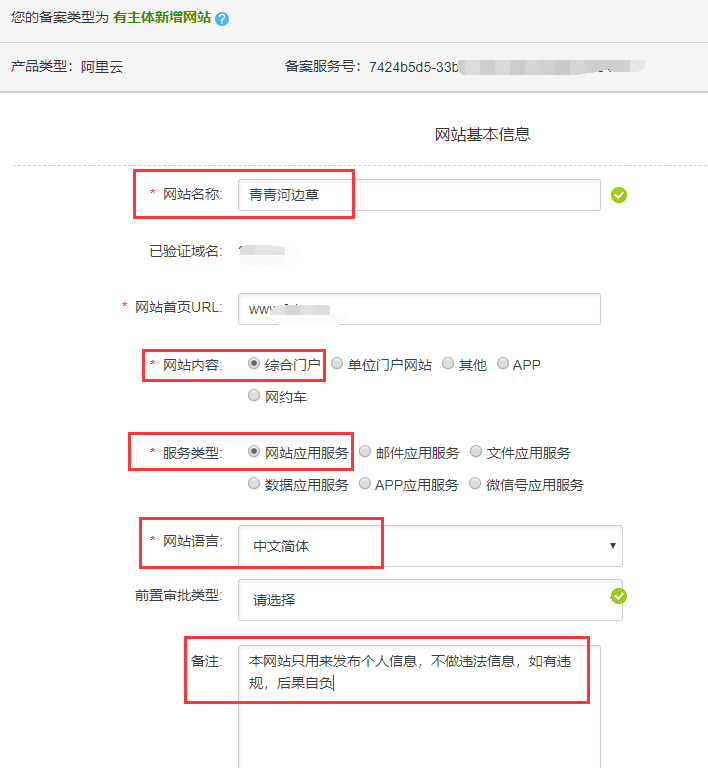Screen dimensions: 708x768
Task: Choose 其他 as website content
Action: tap(448, 364)
